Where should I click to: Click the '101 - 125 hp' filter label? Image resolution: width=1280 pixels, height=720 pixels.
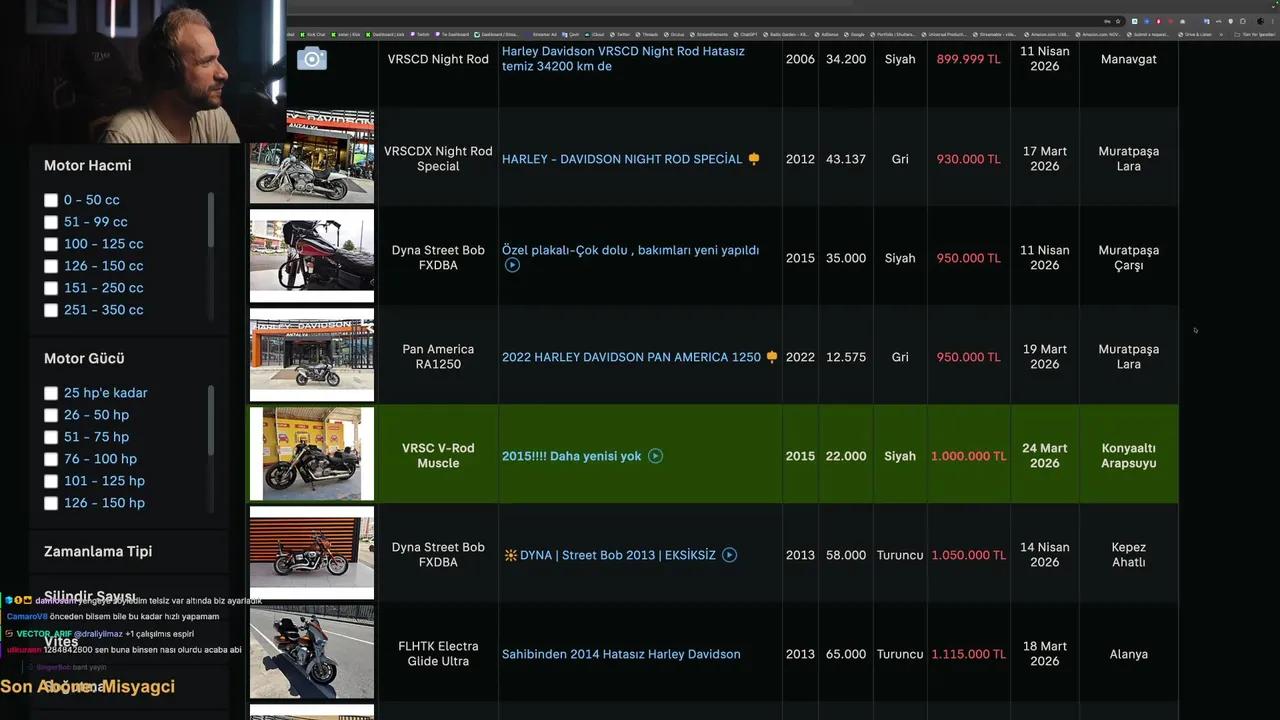[104, 481]
